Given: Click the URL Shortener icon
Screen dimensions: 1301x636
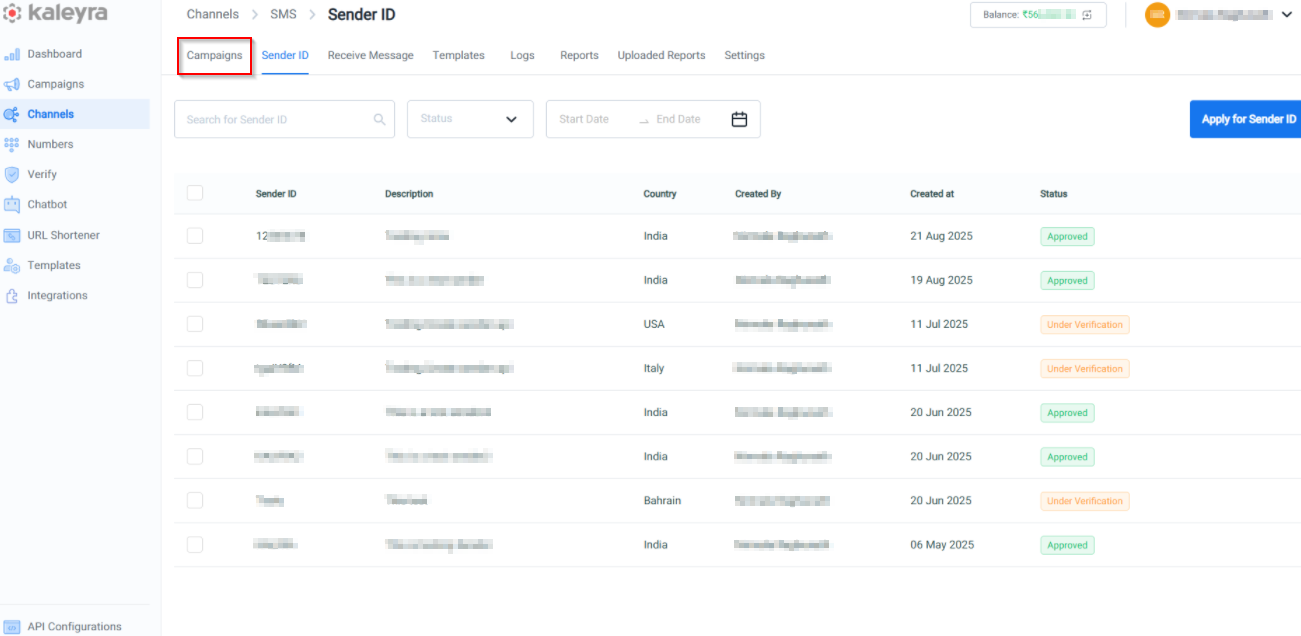Looking at the screenshot, I should [x=12, y=235].
